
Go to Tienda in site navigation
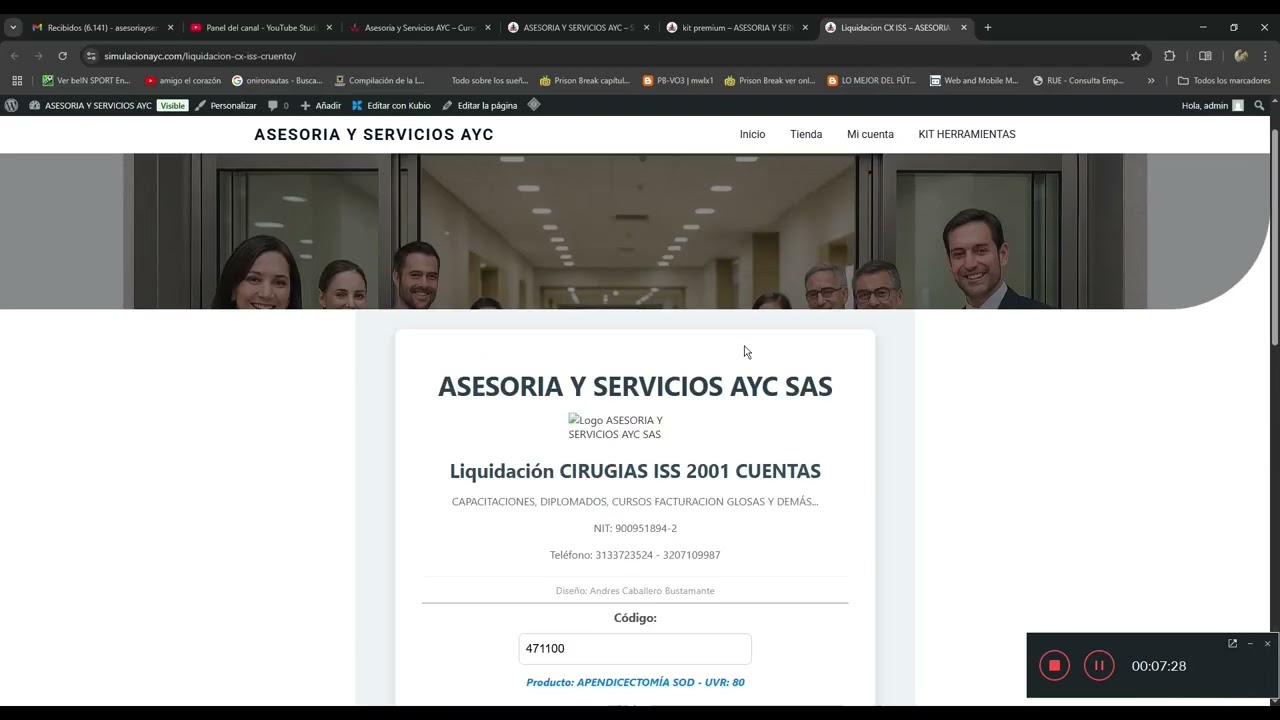click(x=806, y=134)
